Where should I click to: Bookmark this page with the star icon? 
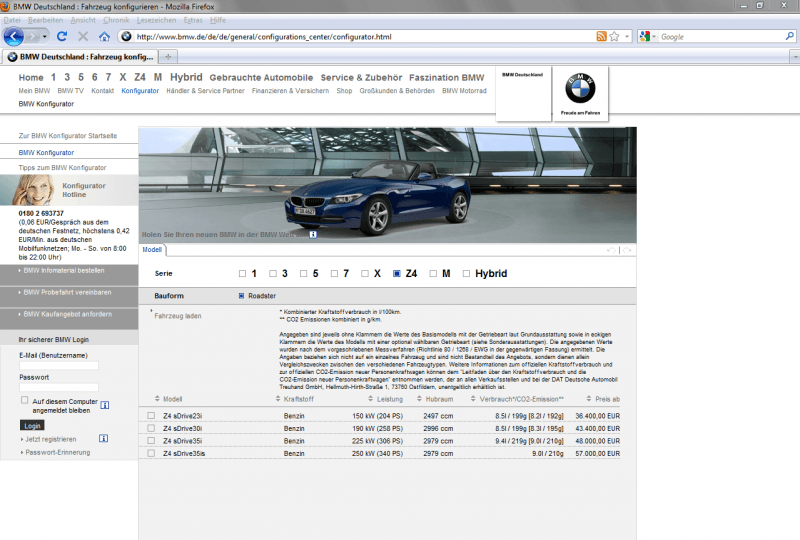(x=614, y=36)
